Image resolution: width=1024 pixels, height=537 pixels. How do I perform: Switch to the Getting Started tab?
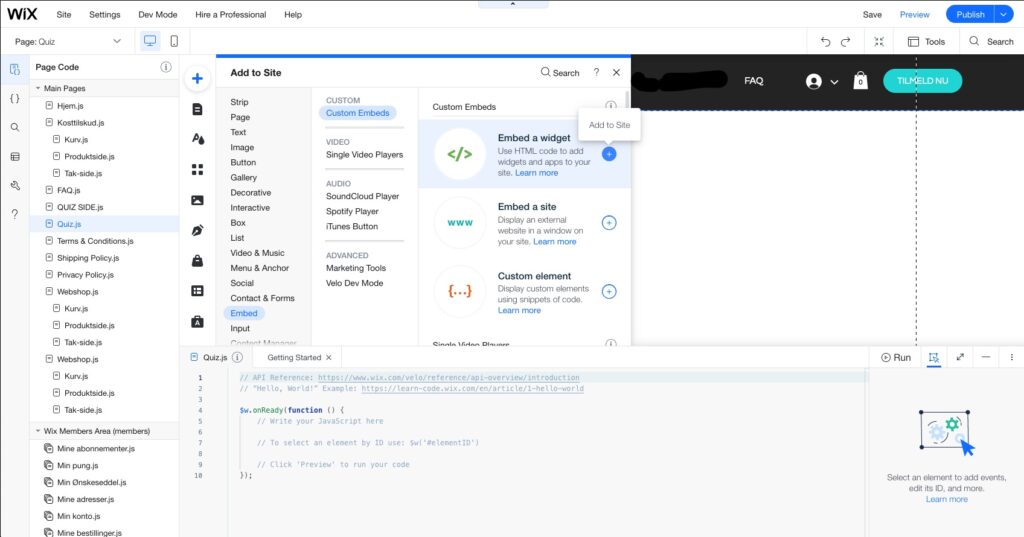[x=294, y=357]
